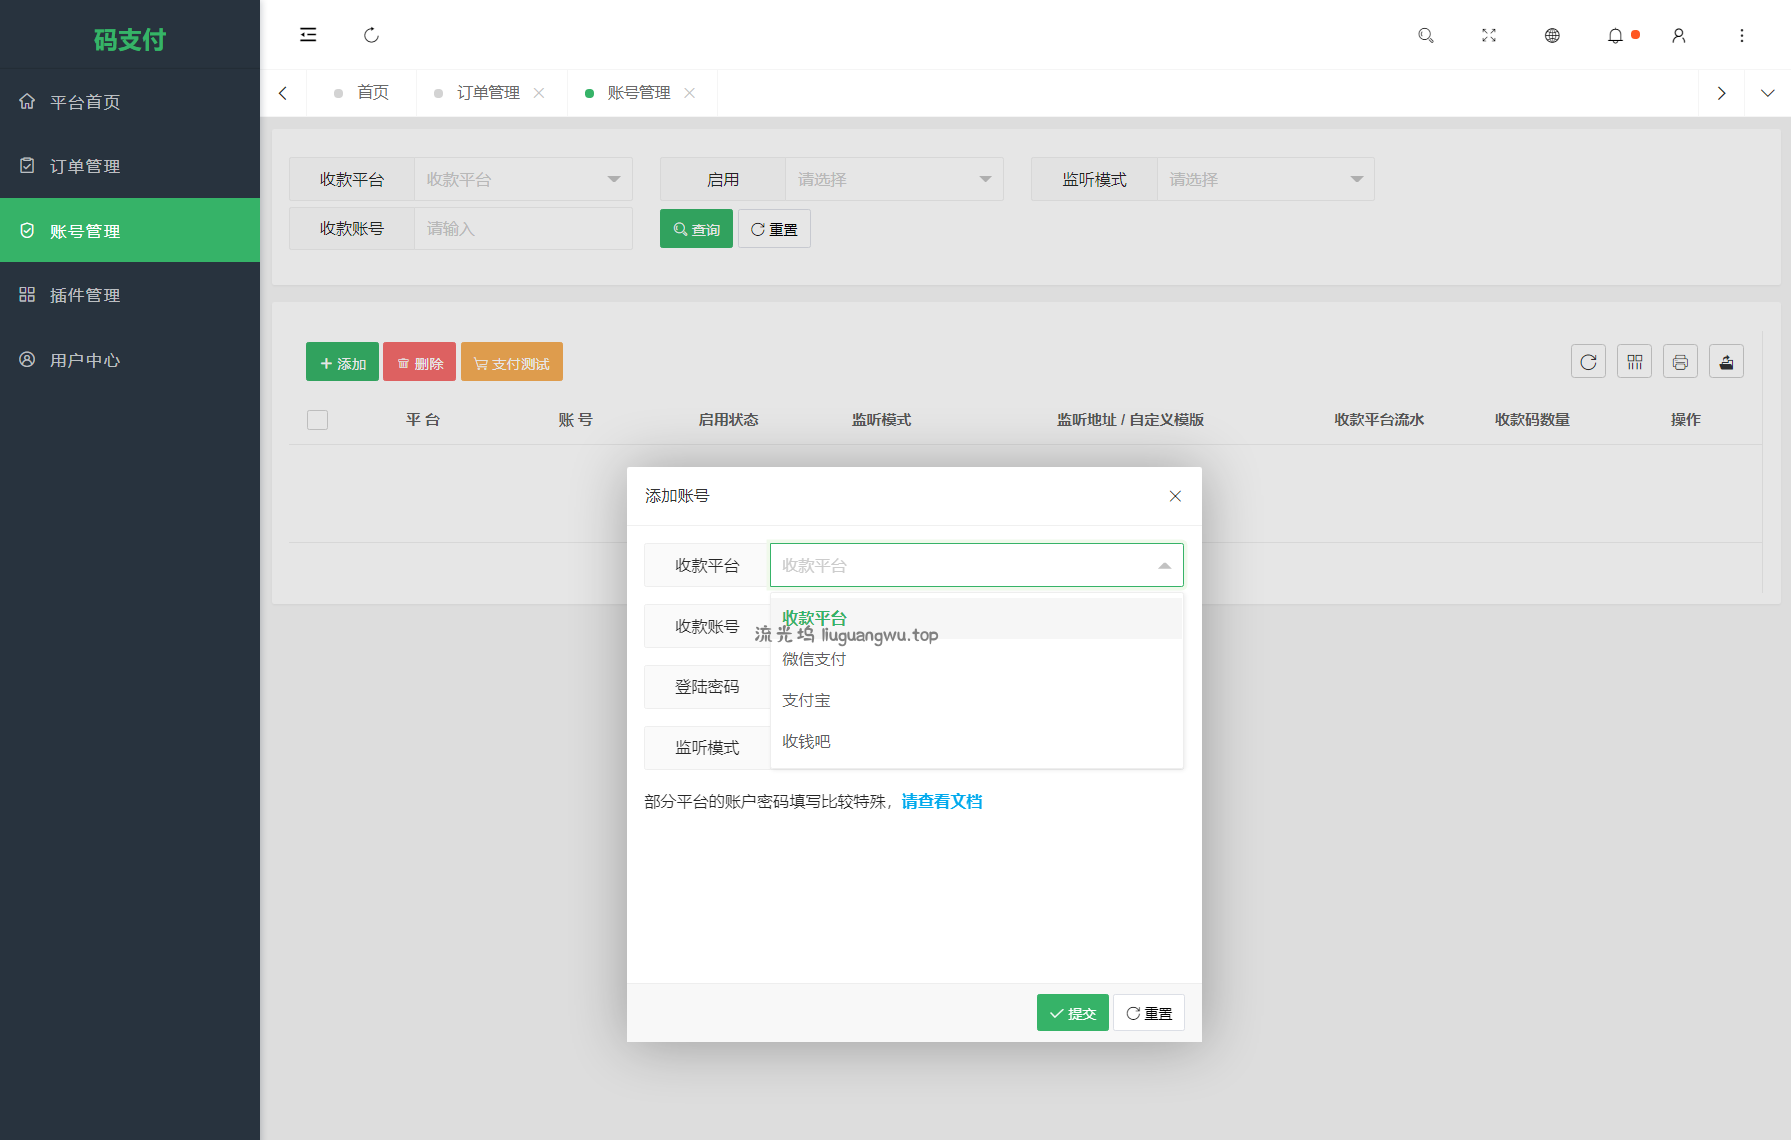The width and height of the screenshot is (1791, 1140).
Task: Click the page refresh icon in header
Action: point(371,35)
